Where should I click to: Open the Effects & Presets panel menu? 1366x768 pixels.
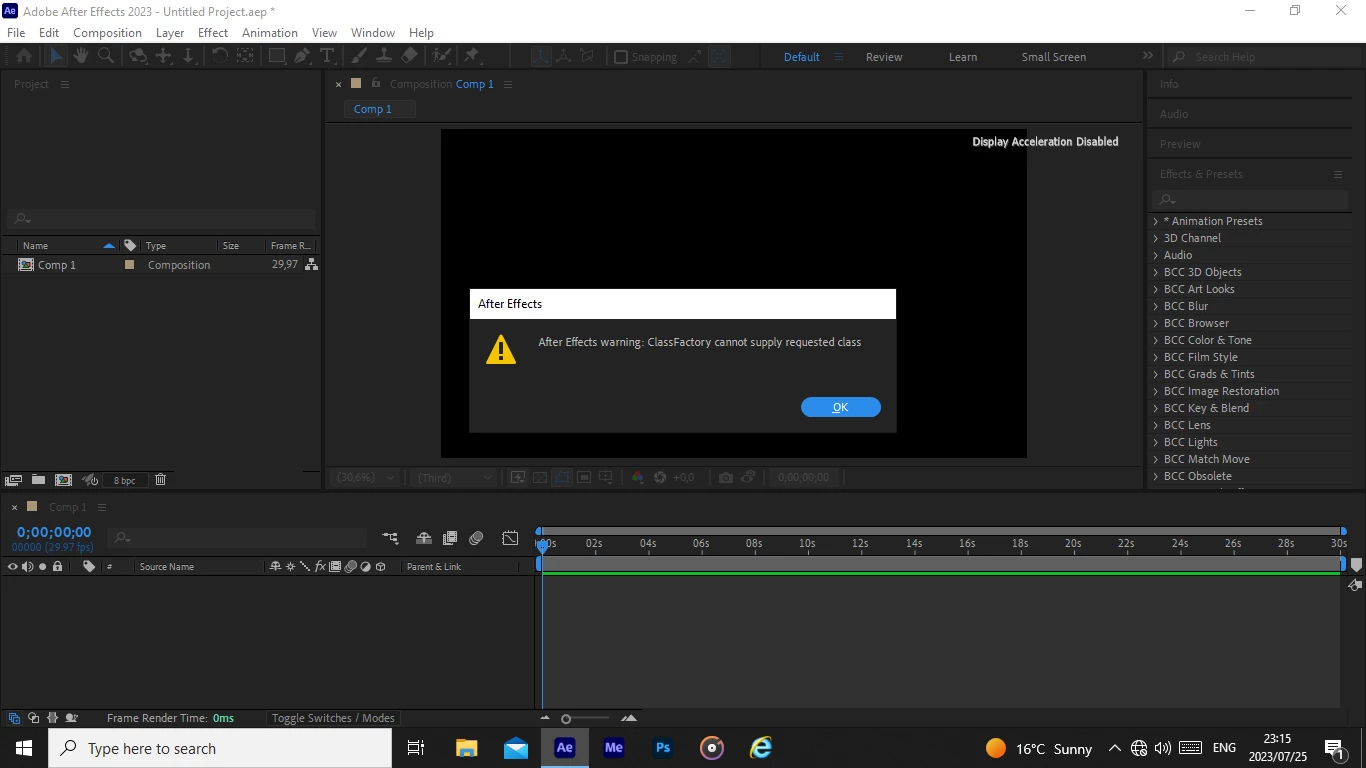pyautogui.click(x=1337, y=174)
